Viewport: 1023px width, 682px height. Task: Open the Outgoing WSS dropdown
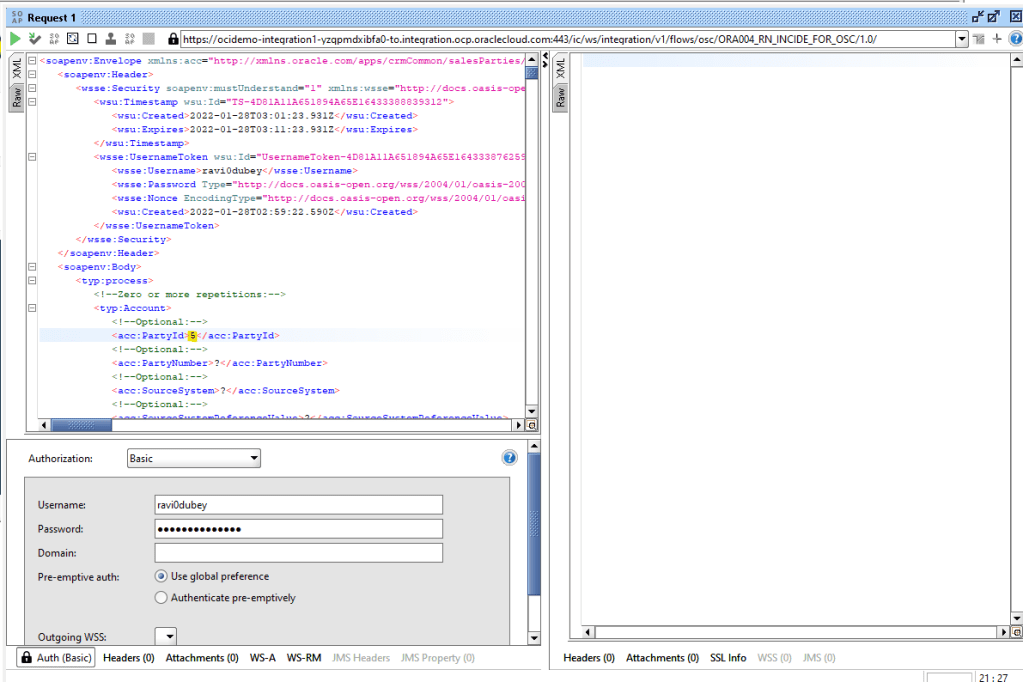point(165,636)
